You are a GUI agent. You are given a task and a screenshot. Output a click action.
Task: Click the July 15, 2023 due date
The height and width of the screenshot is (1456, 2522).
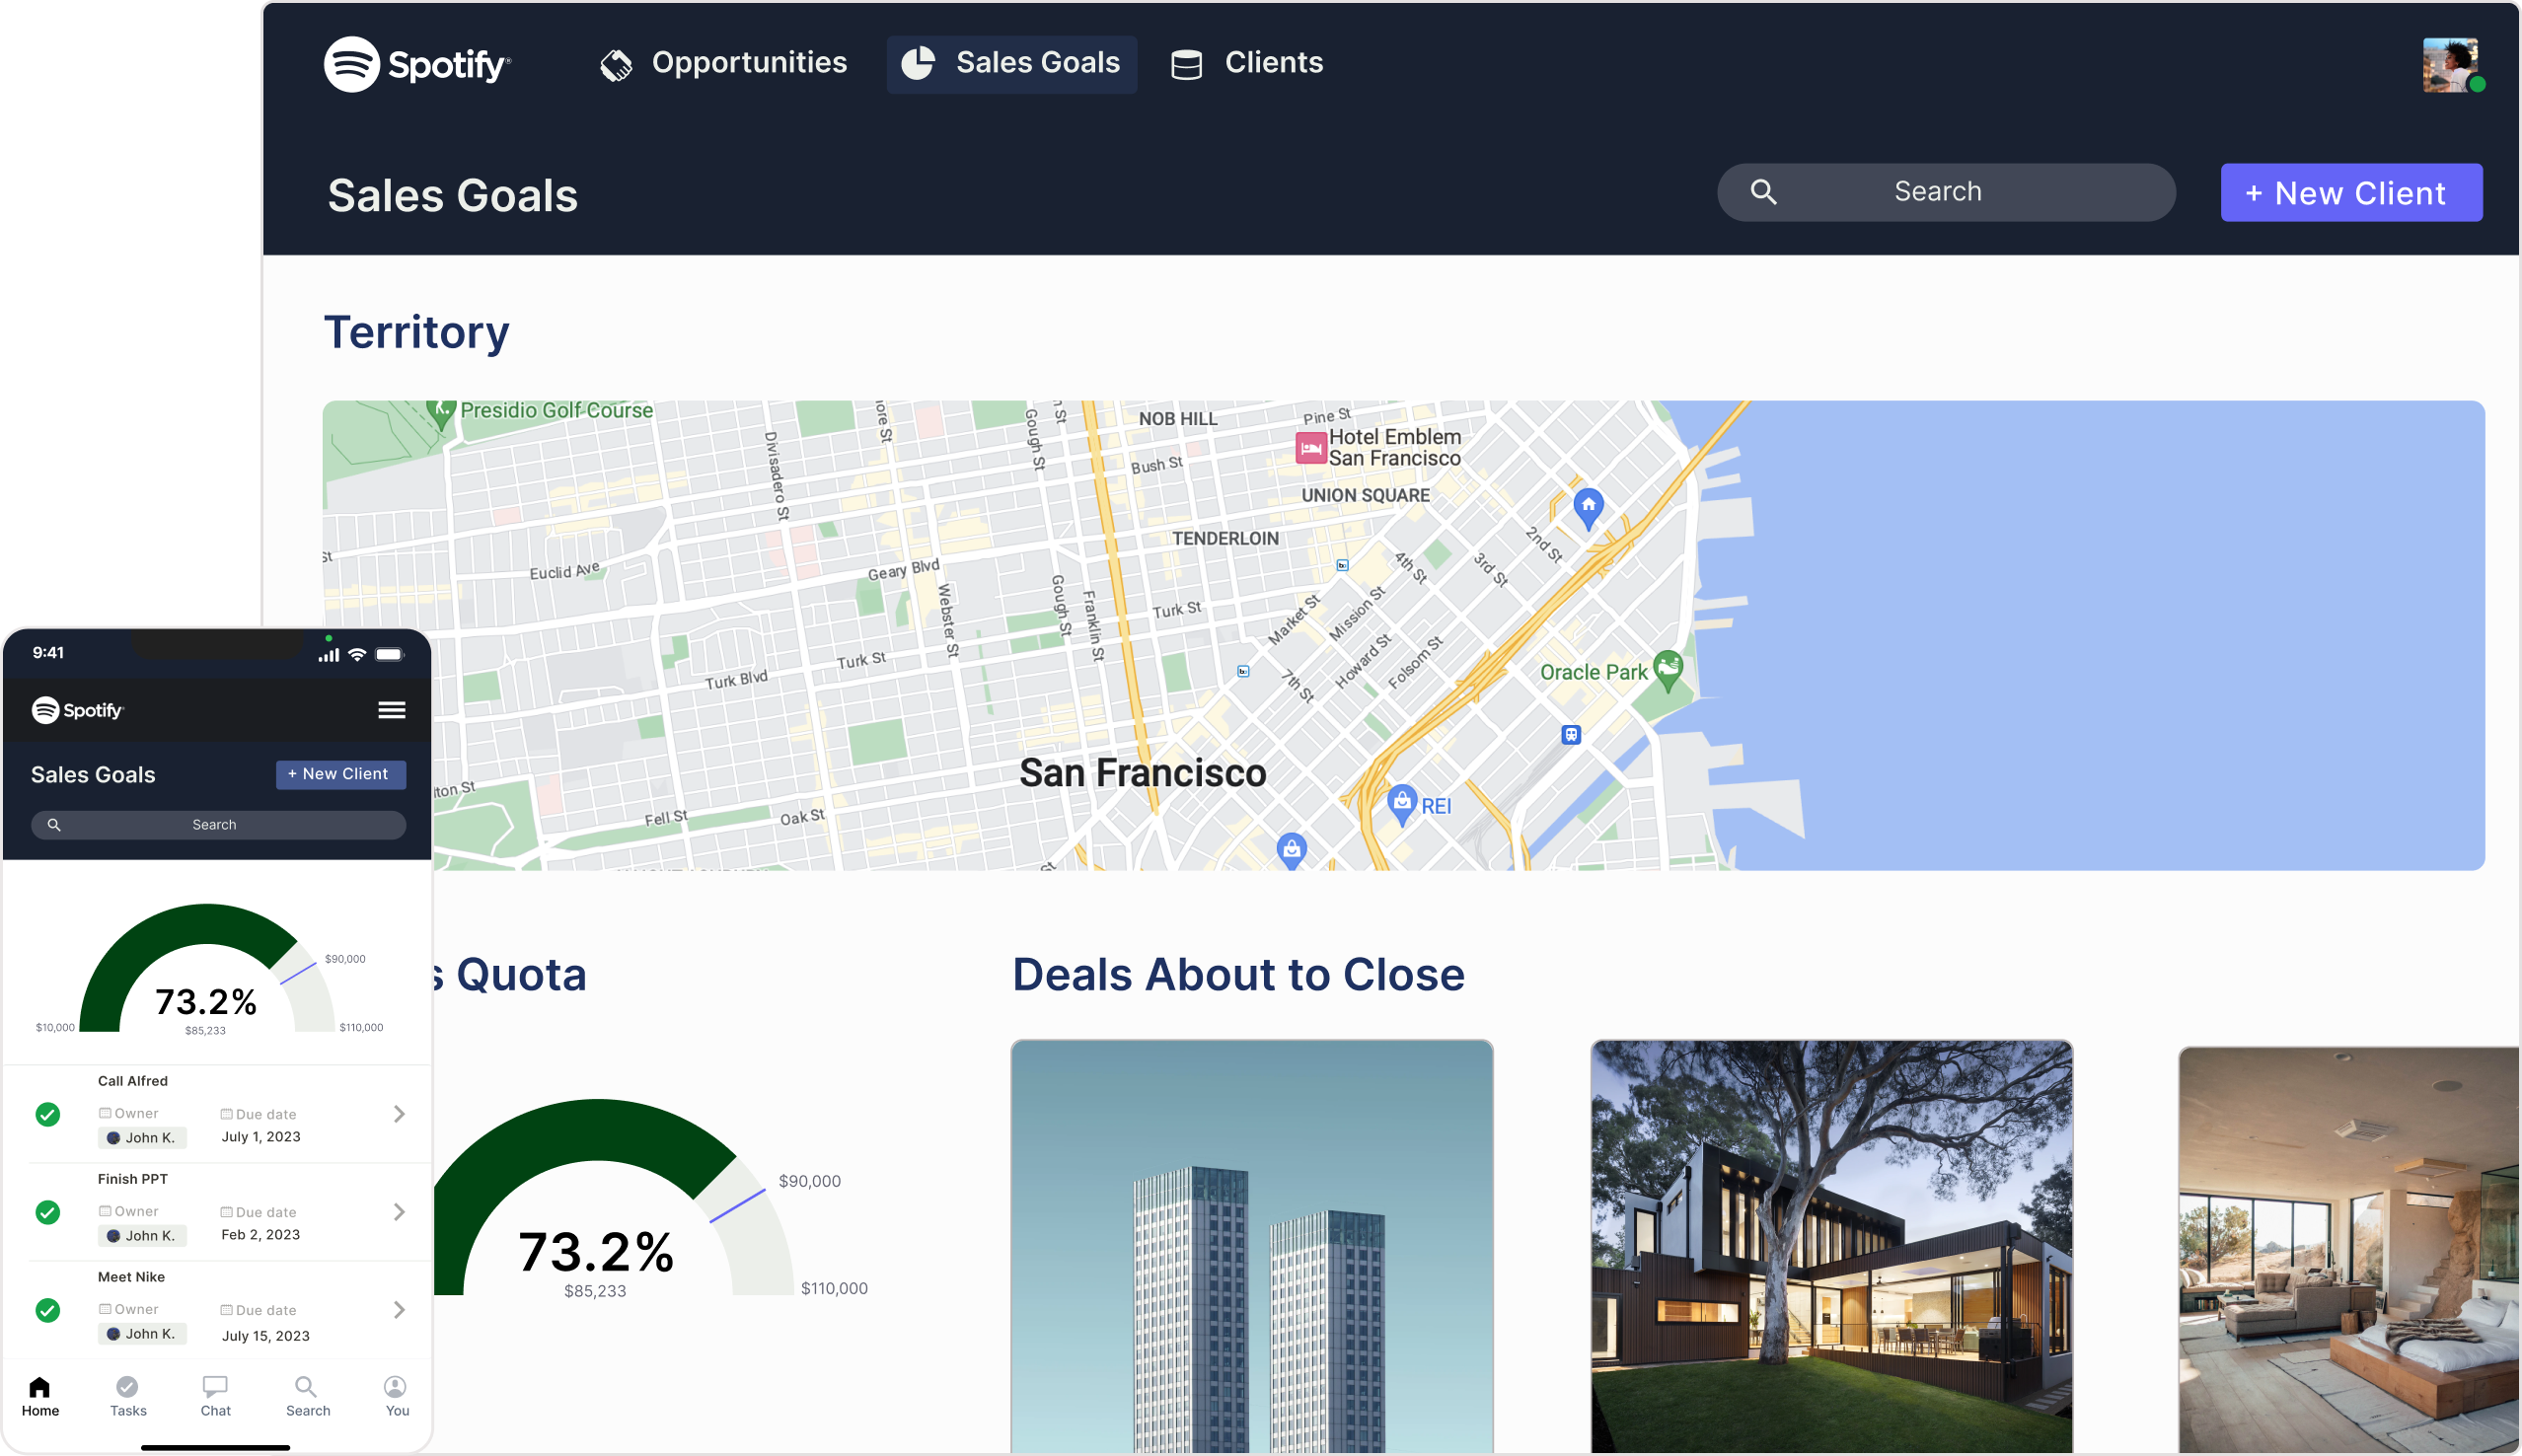point(266,1336)
